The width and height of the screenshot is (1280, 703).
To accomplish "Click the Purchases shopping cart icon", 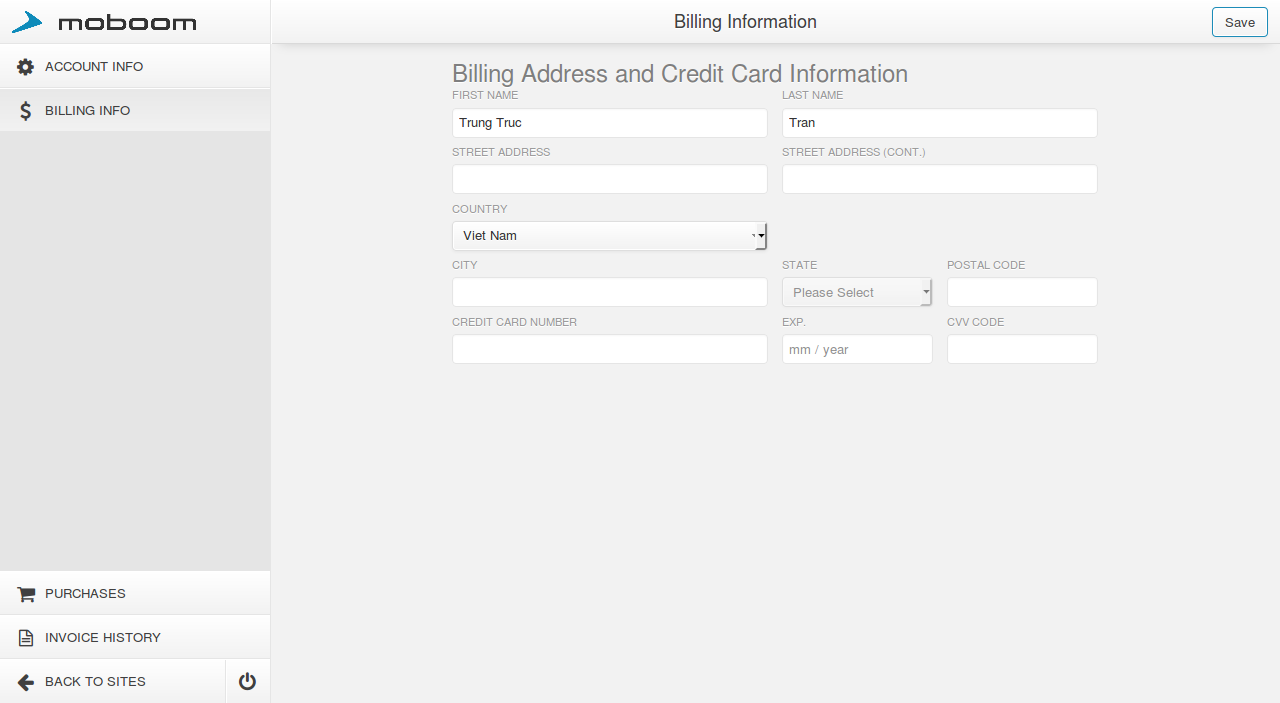I will pos(26,594).
